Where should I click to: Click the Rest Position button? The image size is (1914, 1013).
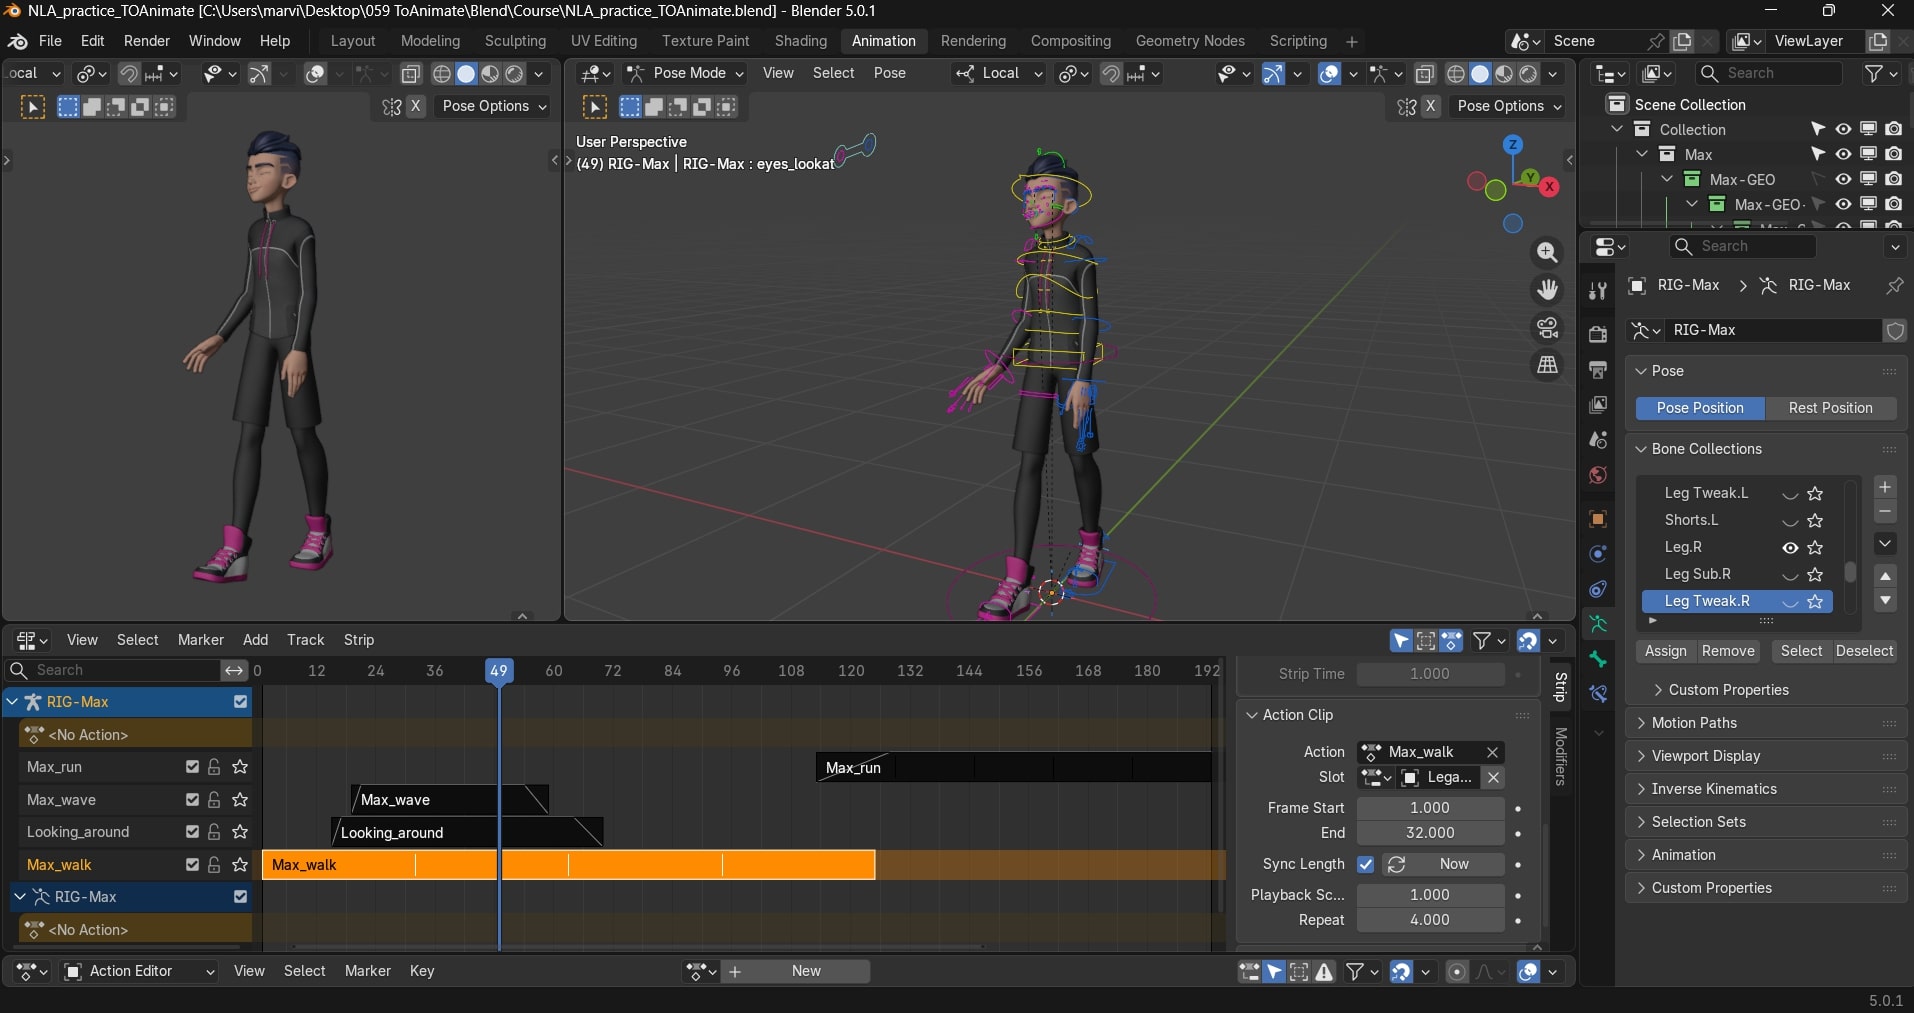coord(1829,408)
